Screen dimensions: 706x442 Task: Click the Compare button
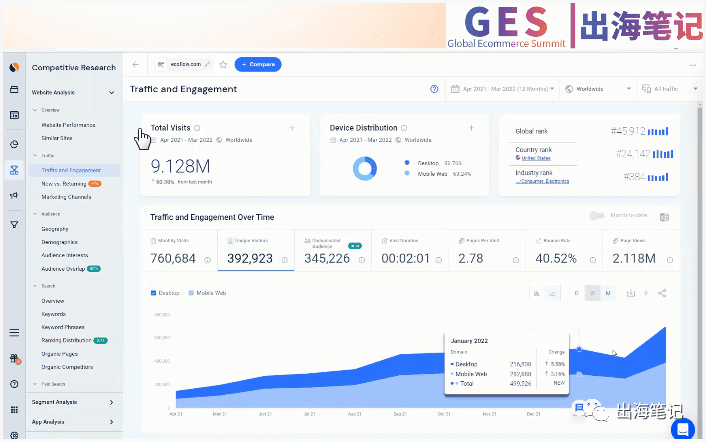pos(258,64)
